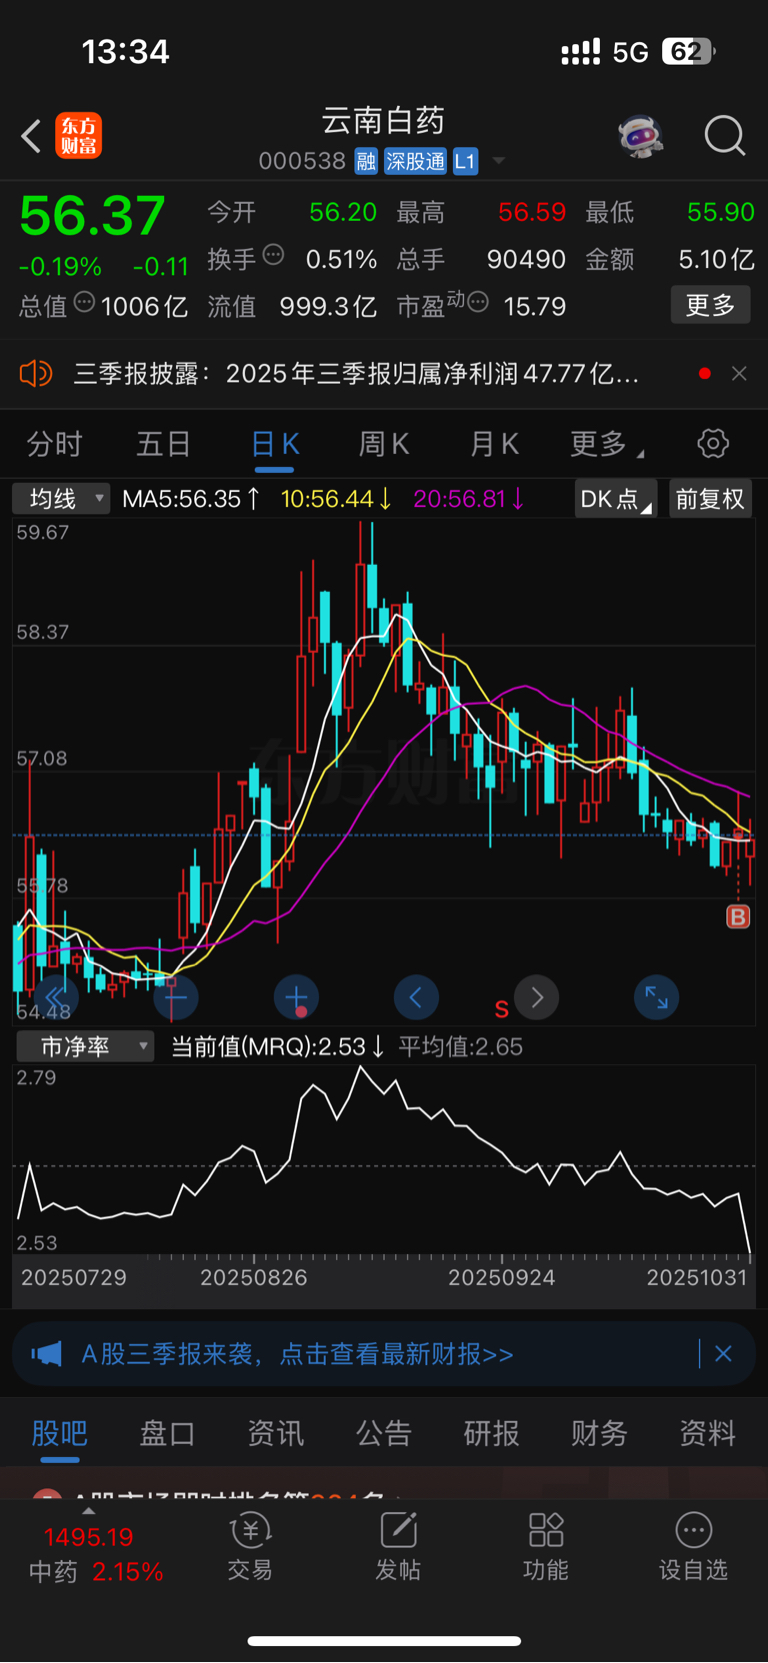Tap the speaker announcement icon
This screenshot has width=768, height=1663.
pyautogui.click(x=35, y=374)
